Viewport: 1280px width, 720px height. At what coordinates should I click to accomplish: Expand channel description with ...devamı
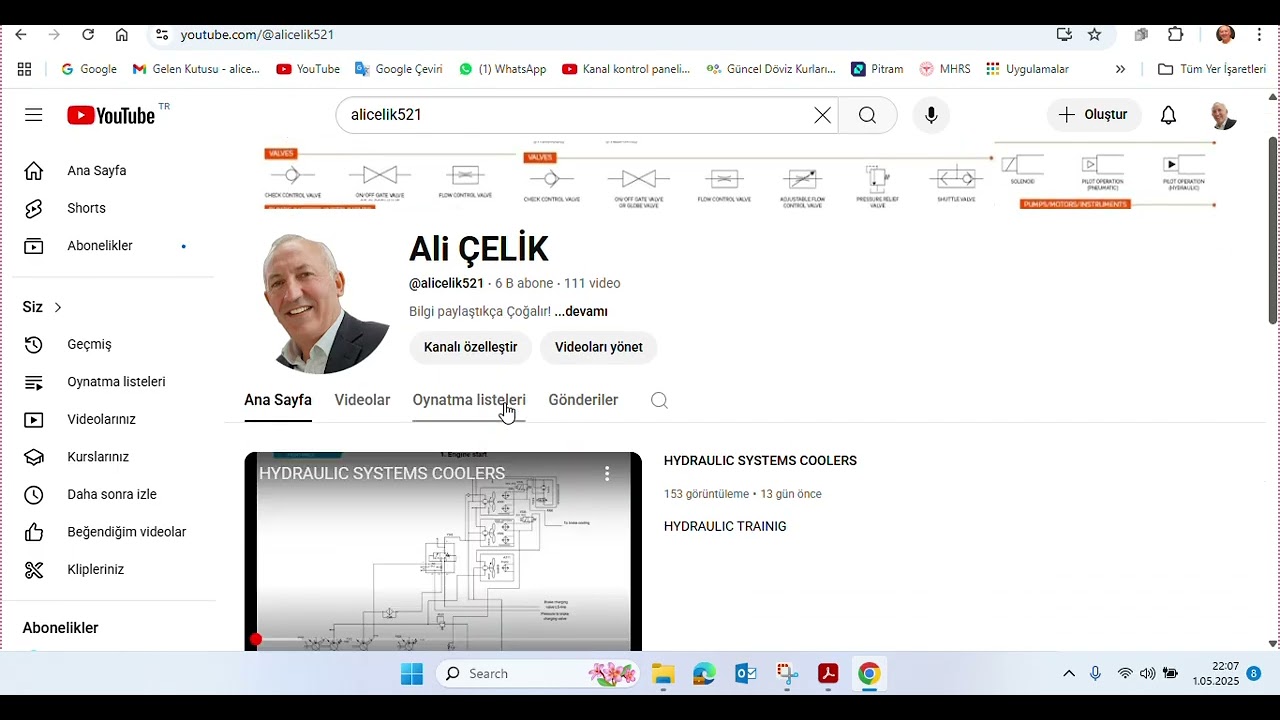581,312
